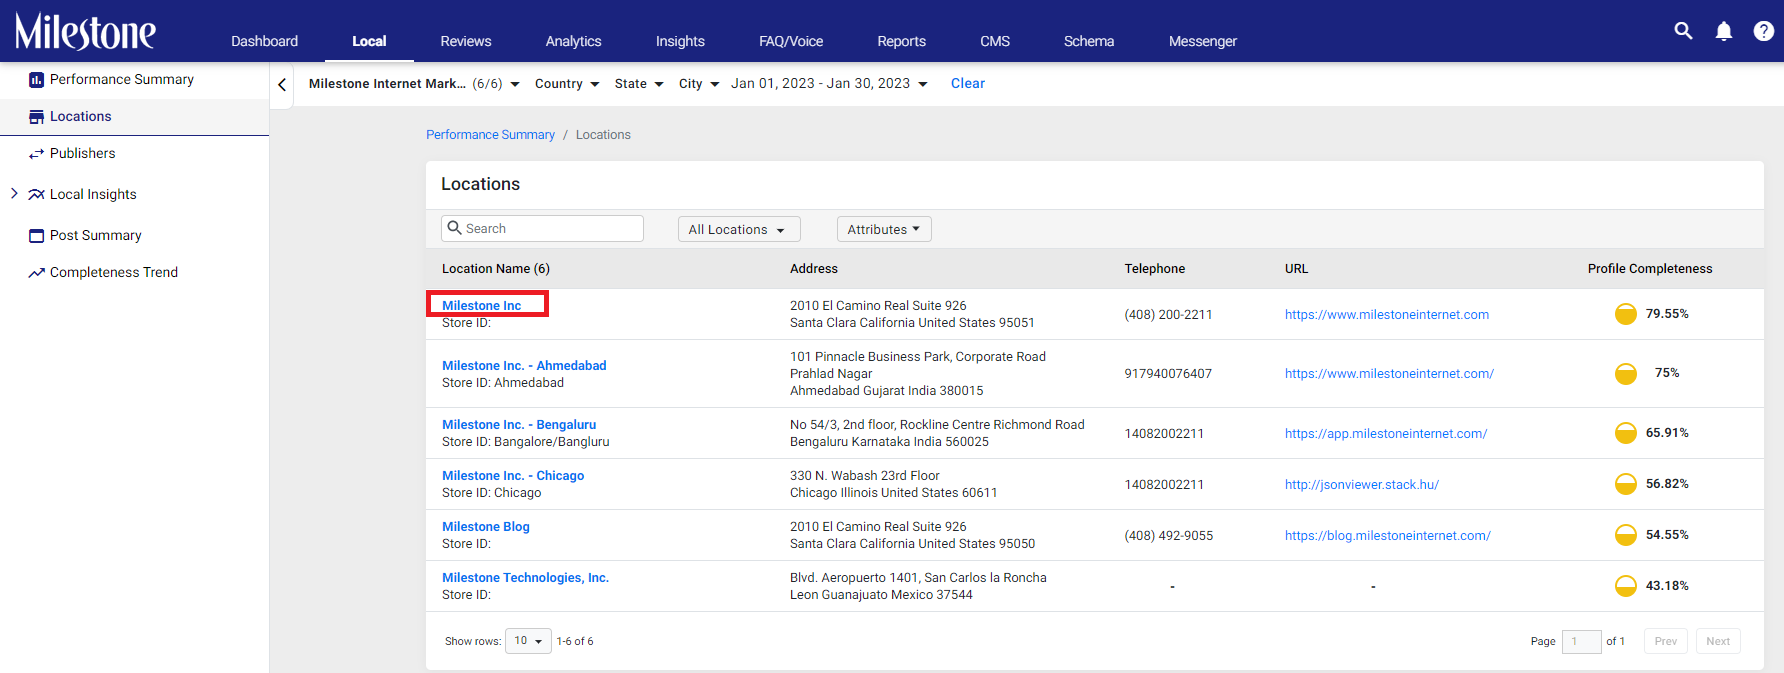
Task: Click the search icon in Locations search box
Action: (x=454, y=228)
